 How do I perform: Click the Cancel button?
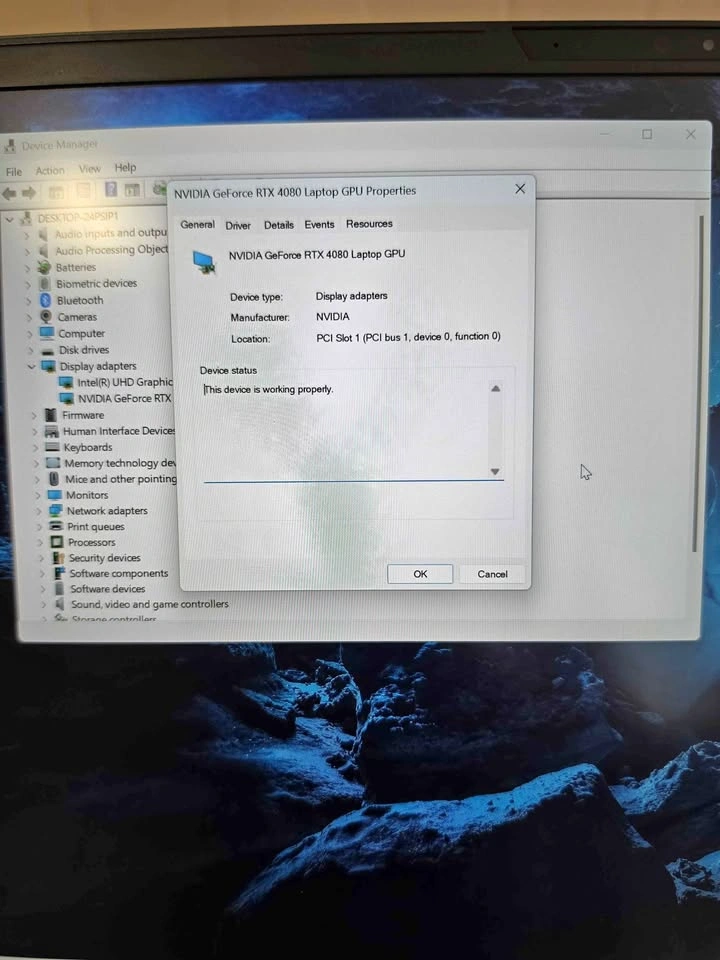click(x=492, y=574)
